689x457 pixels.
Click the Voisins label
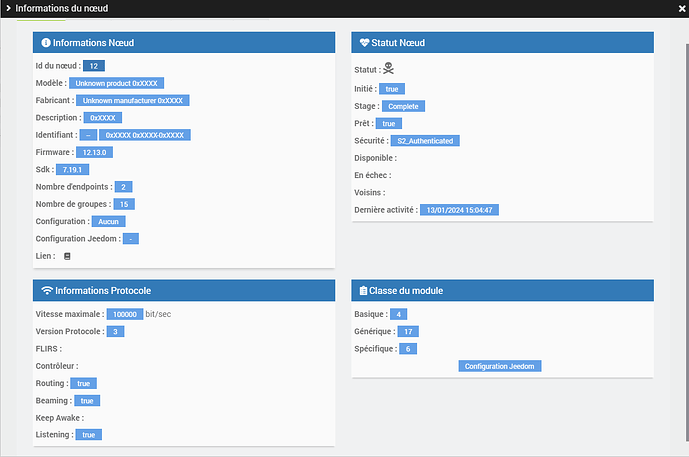370,192
